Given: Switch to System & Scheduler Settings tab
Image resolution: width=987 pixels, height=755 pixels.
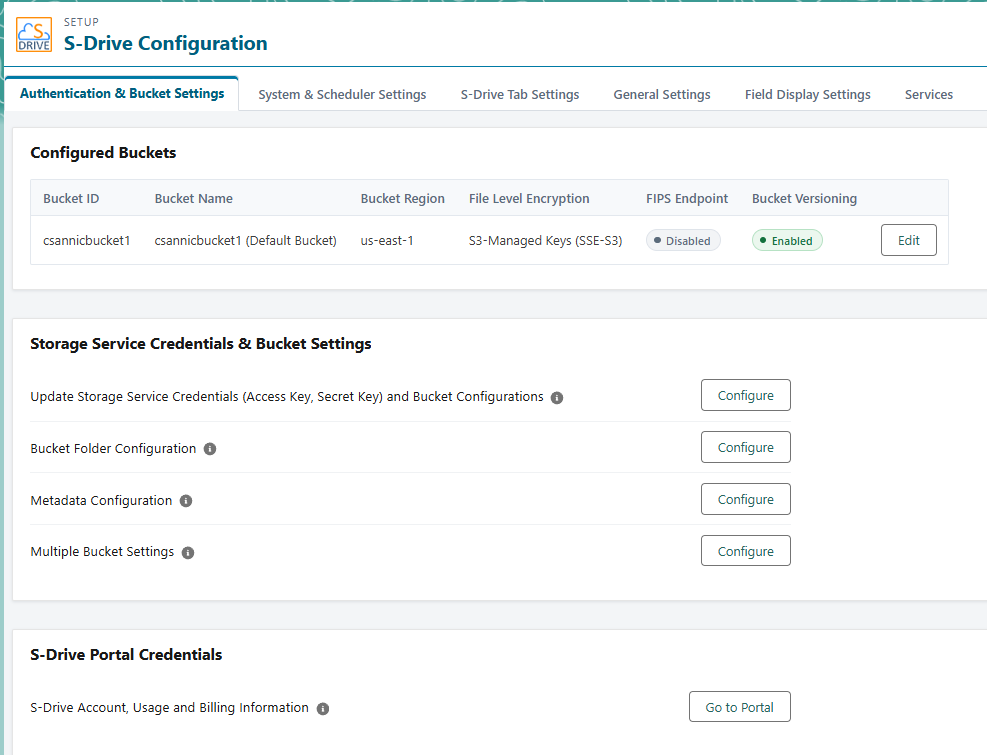Looking at the screenshot, I should point(342,94).
